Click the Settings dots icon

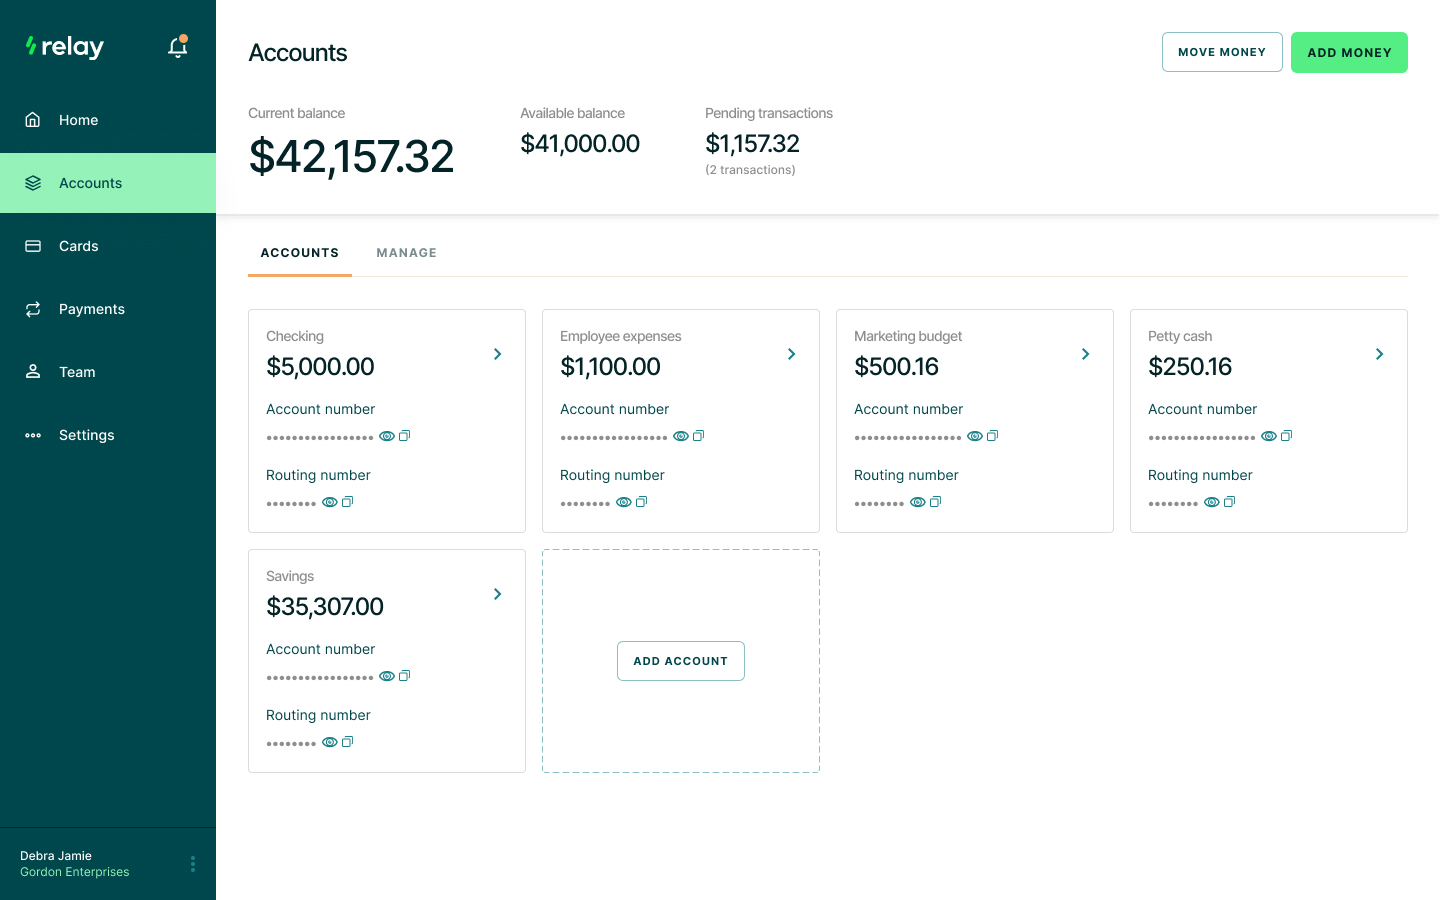[33, 435]
